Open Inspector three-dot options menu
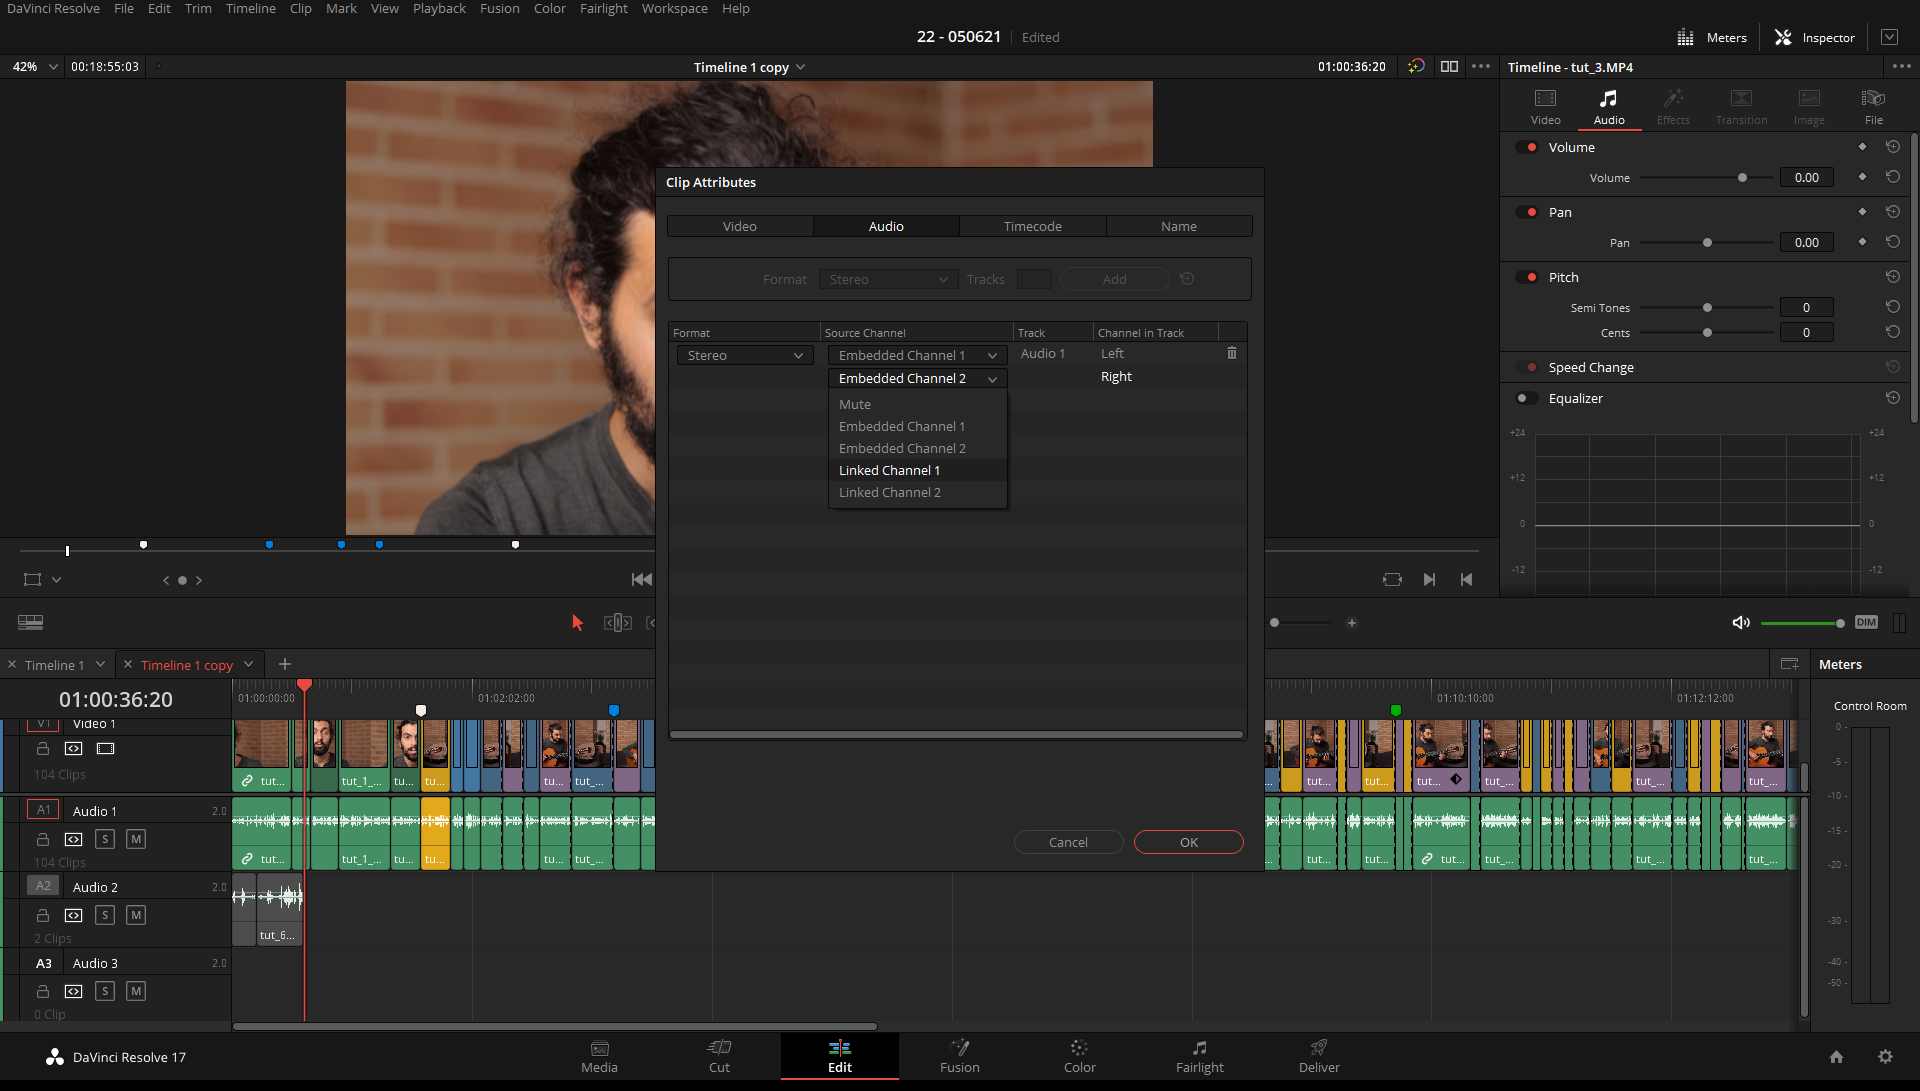 (x=1901, y=66)
